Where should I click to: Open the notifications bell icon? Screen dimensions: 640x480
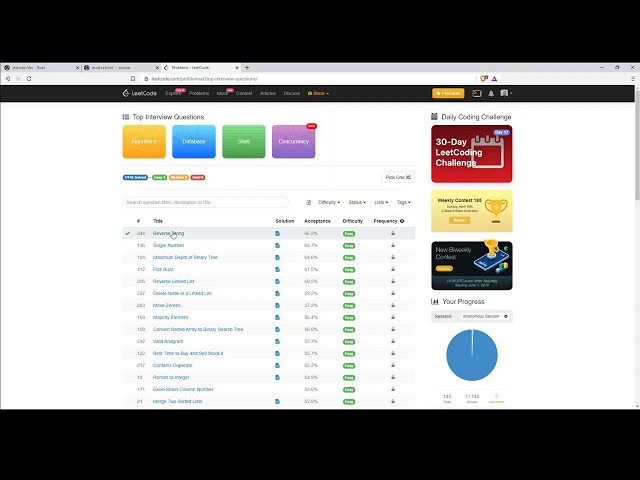click(x=491, y=93)
